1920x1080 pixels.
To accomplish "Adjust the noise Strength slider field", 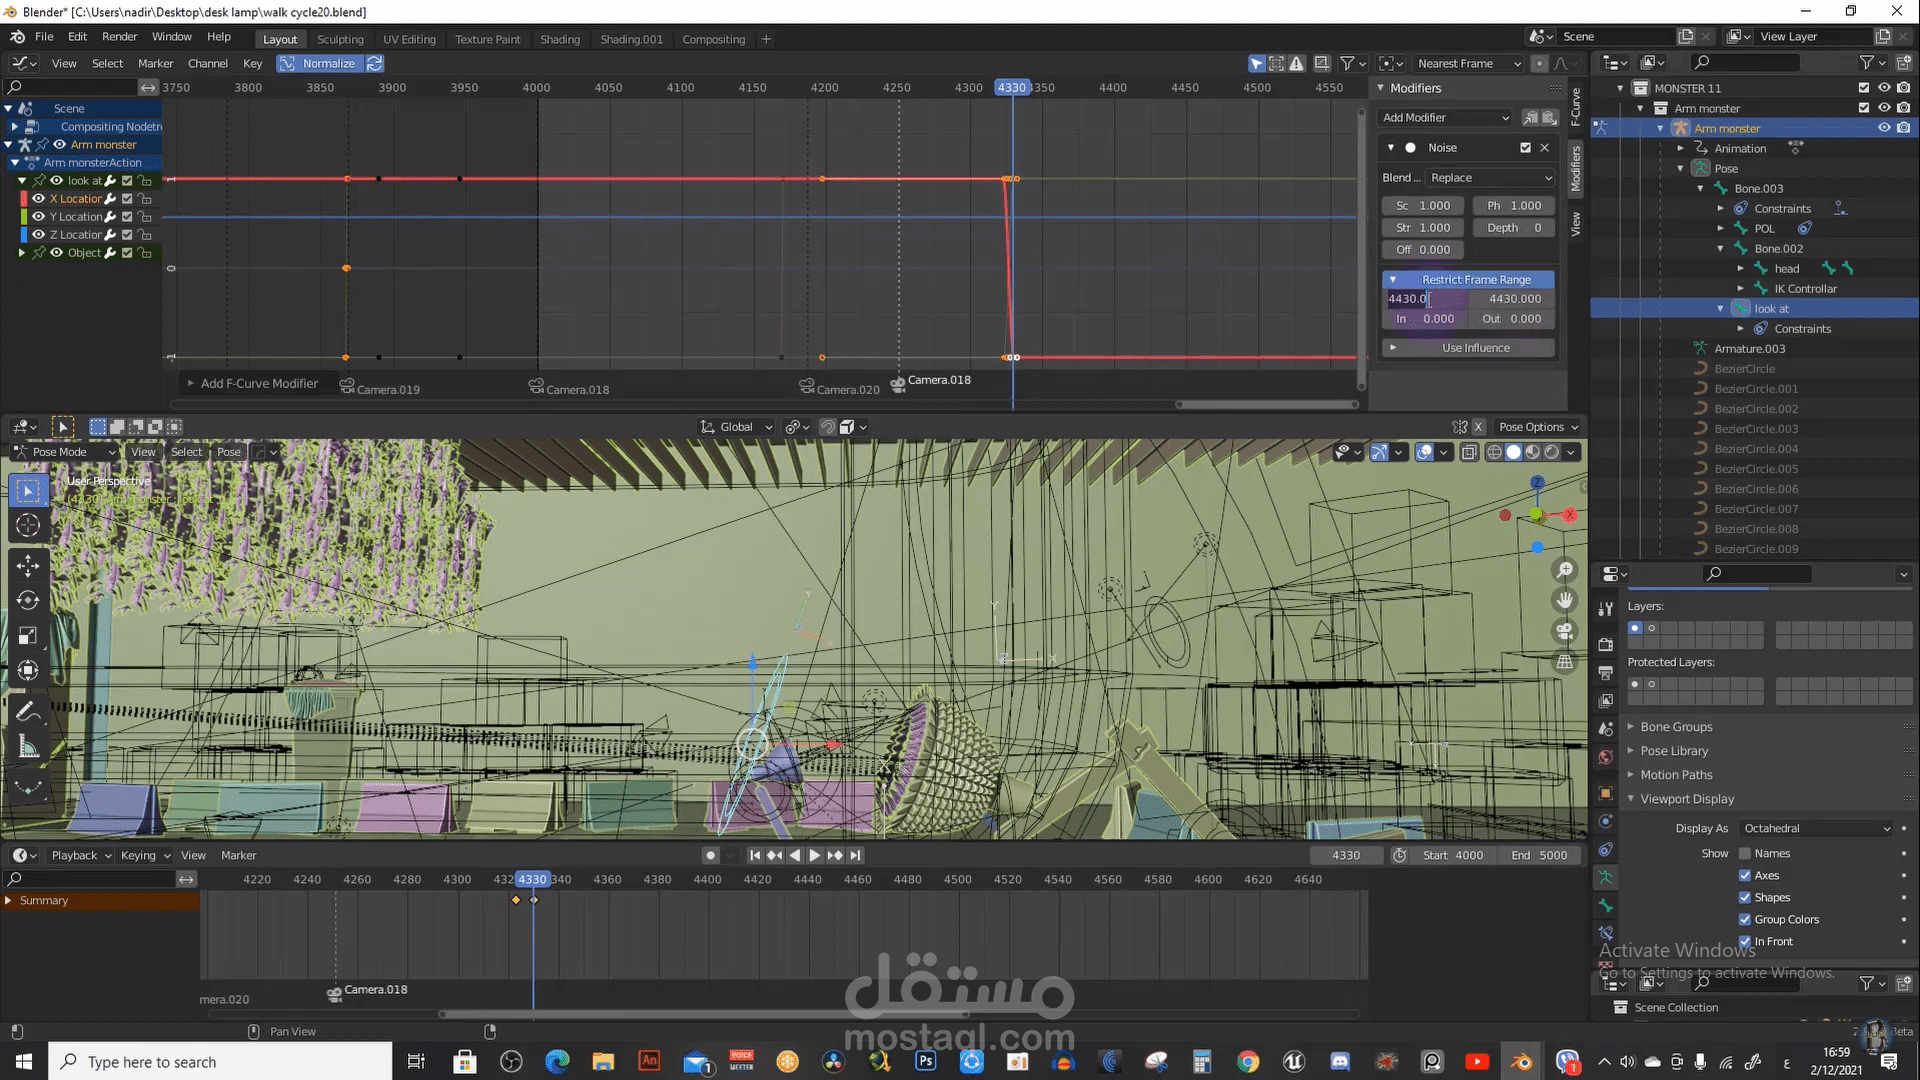I will pyautogui.click(x=1424, y=228).
